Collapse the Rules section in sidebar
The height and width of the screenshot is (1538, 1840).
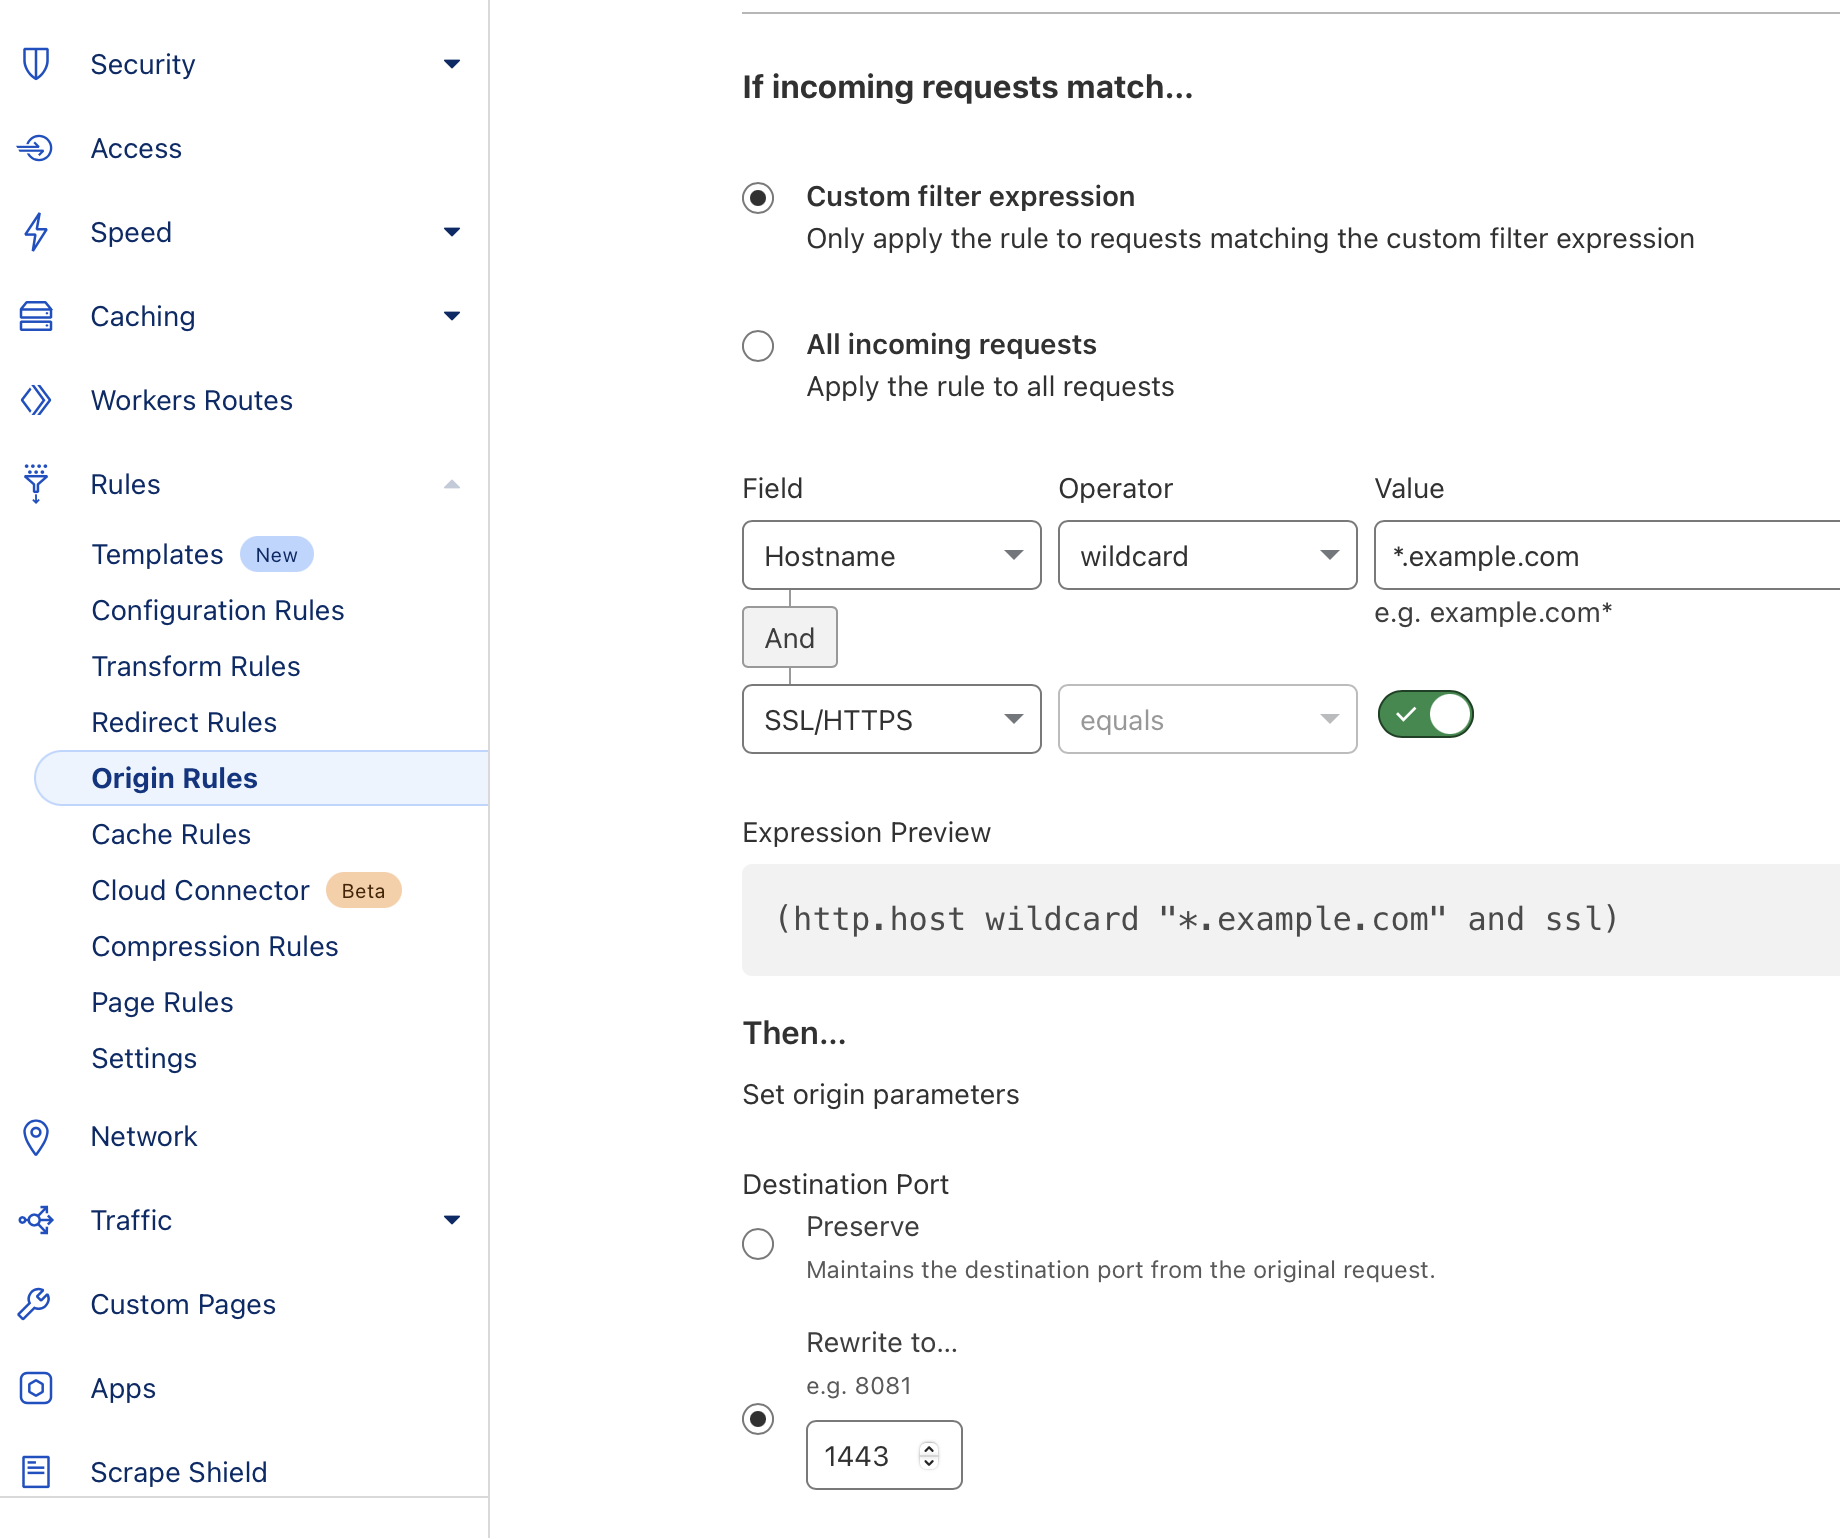452,484
